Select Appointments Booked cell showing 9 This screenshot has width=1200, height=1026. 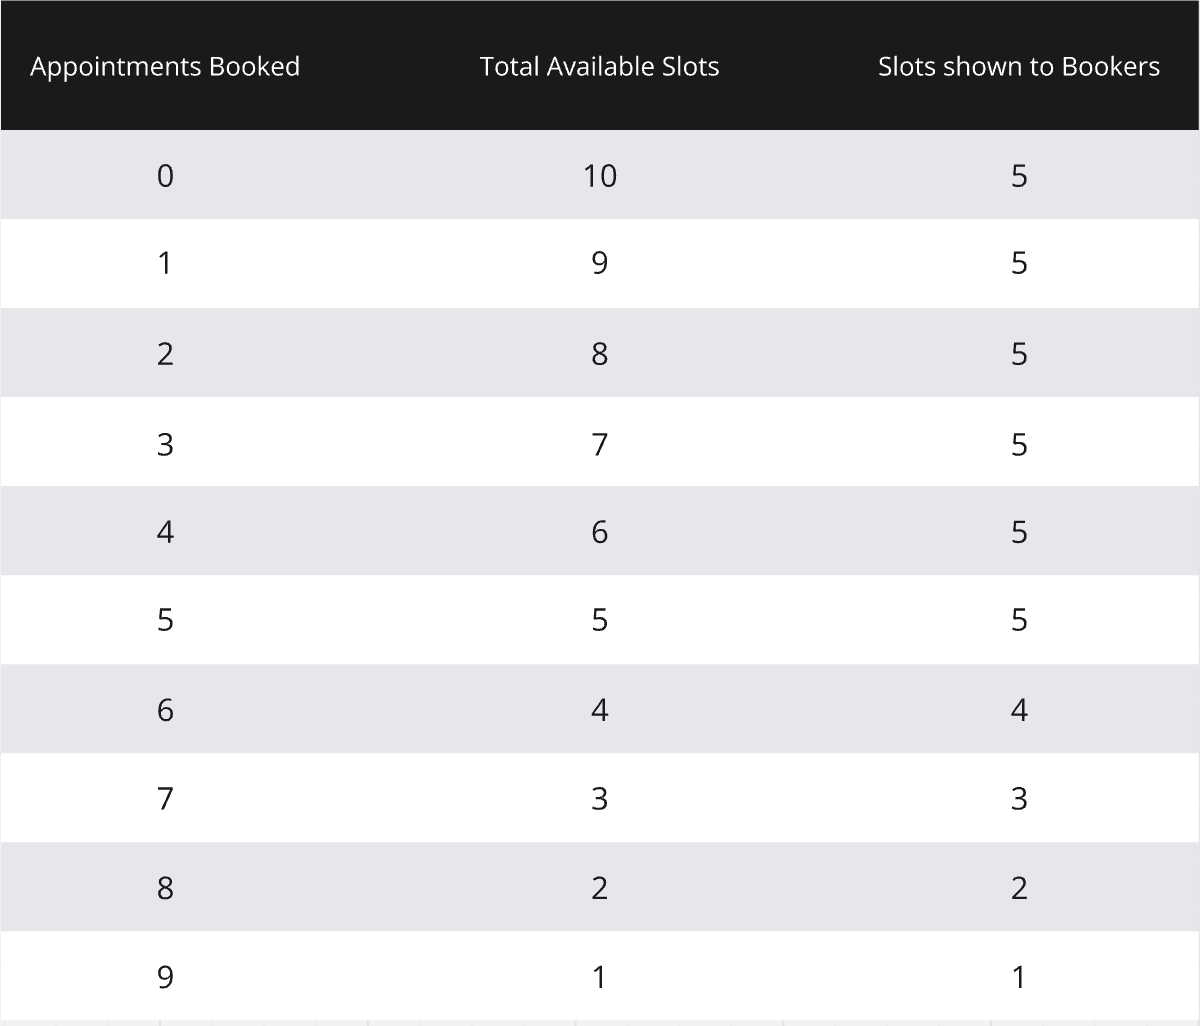coord(165,977)
